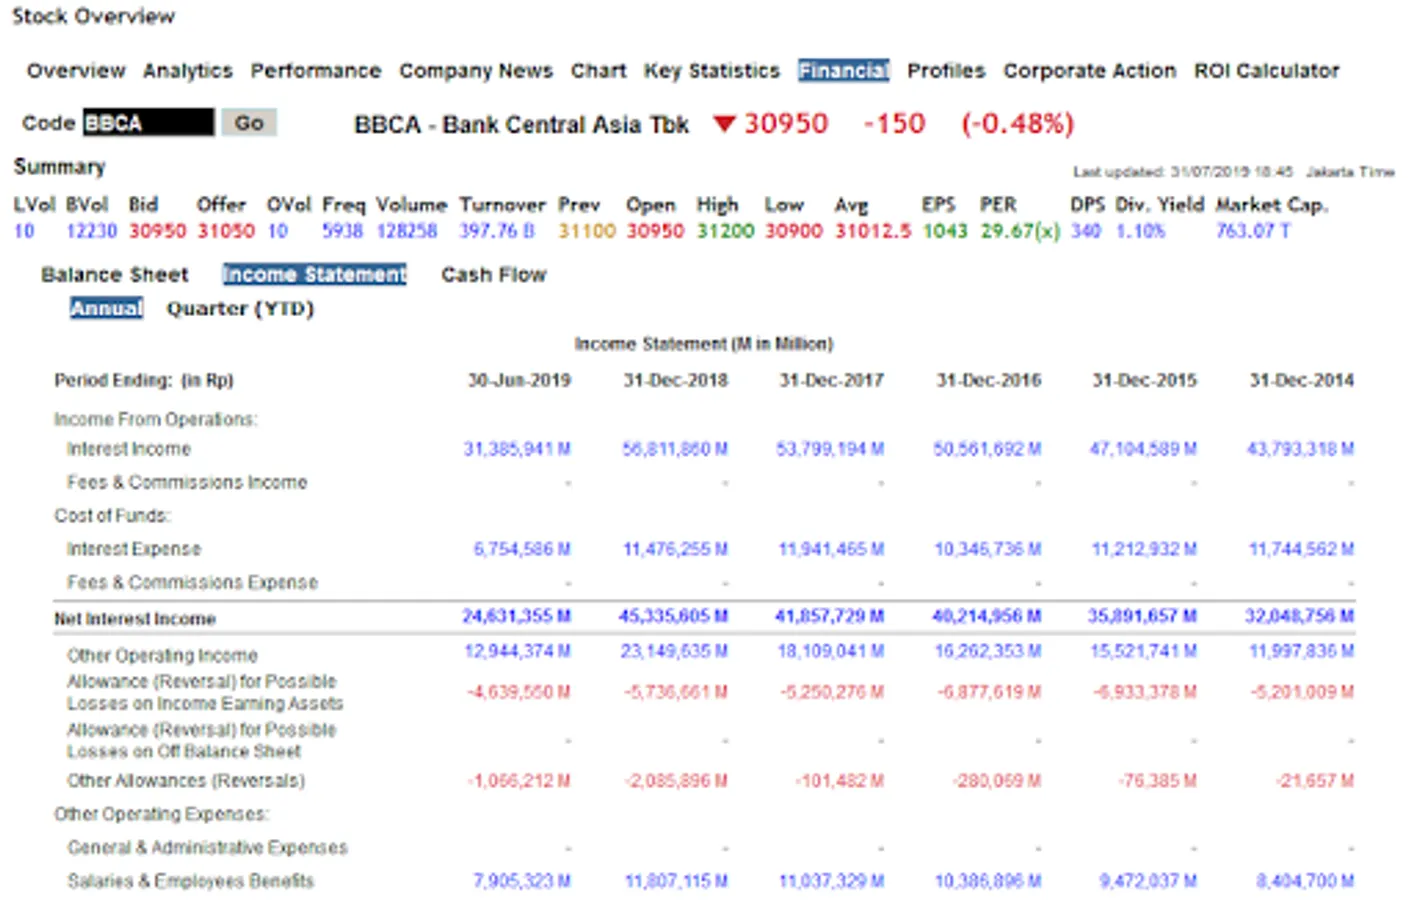The image size is (1413, 900).
Task: Click Other Allowances value for 31-Dec-2018
Action: pos(675,781)
